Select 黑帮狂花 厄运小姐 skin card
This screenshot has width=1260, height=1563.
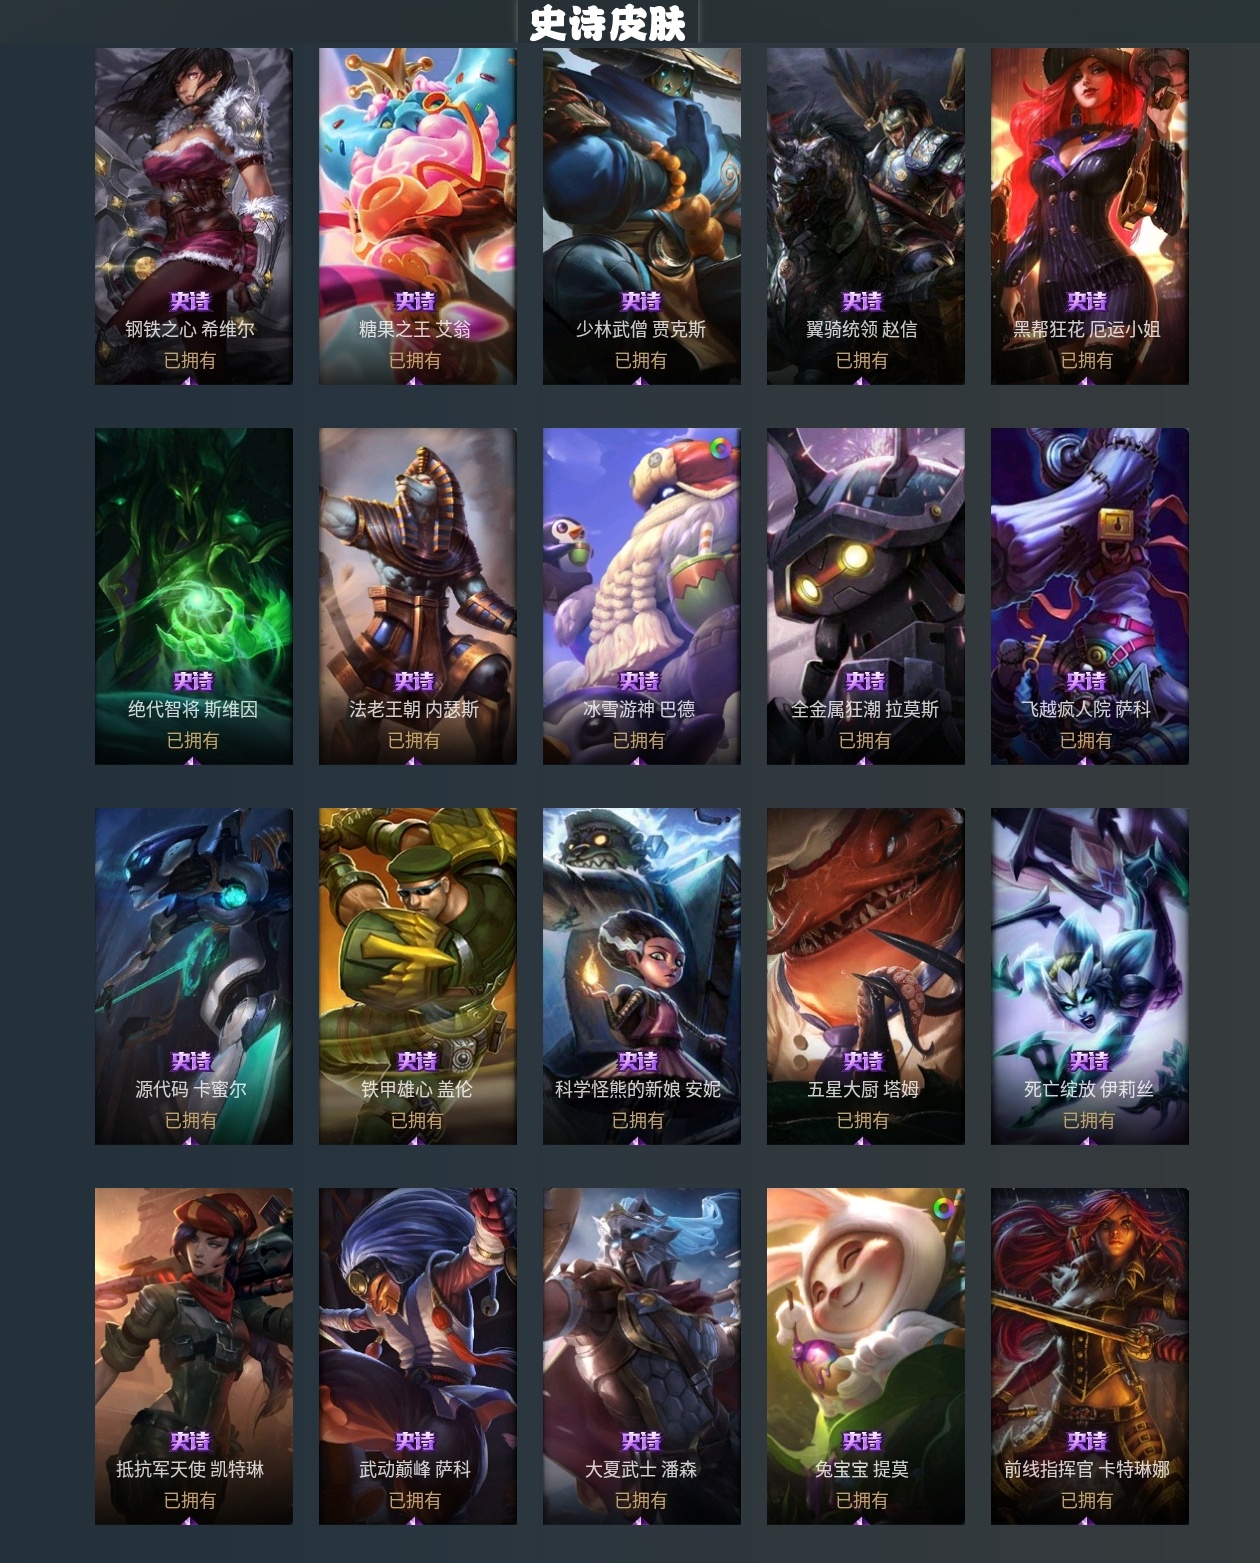coord(1090,216)
